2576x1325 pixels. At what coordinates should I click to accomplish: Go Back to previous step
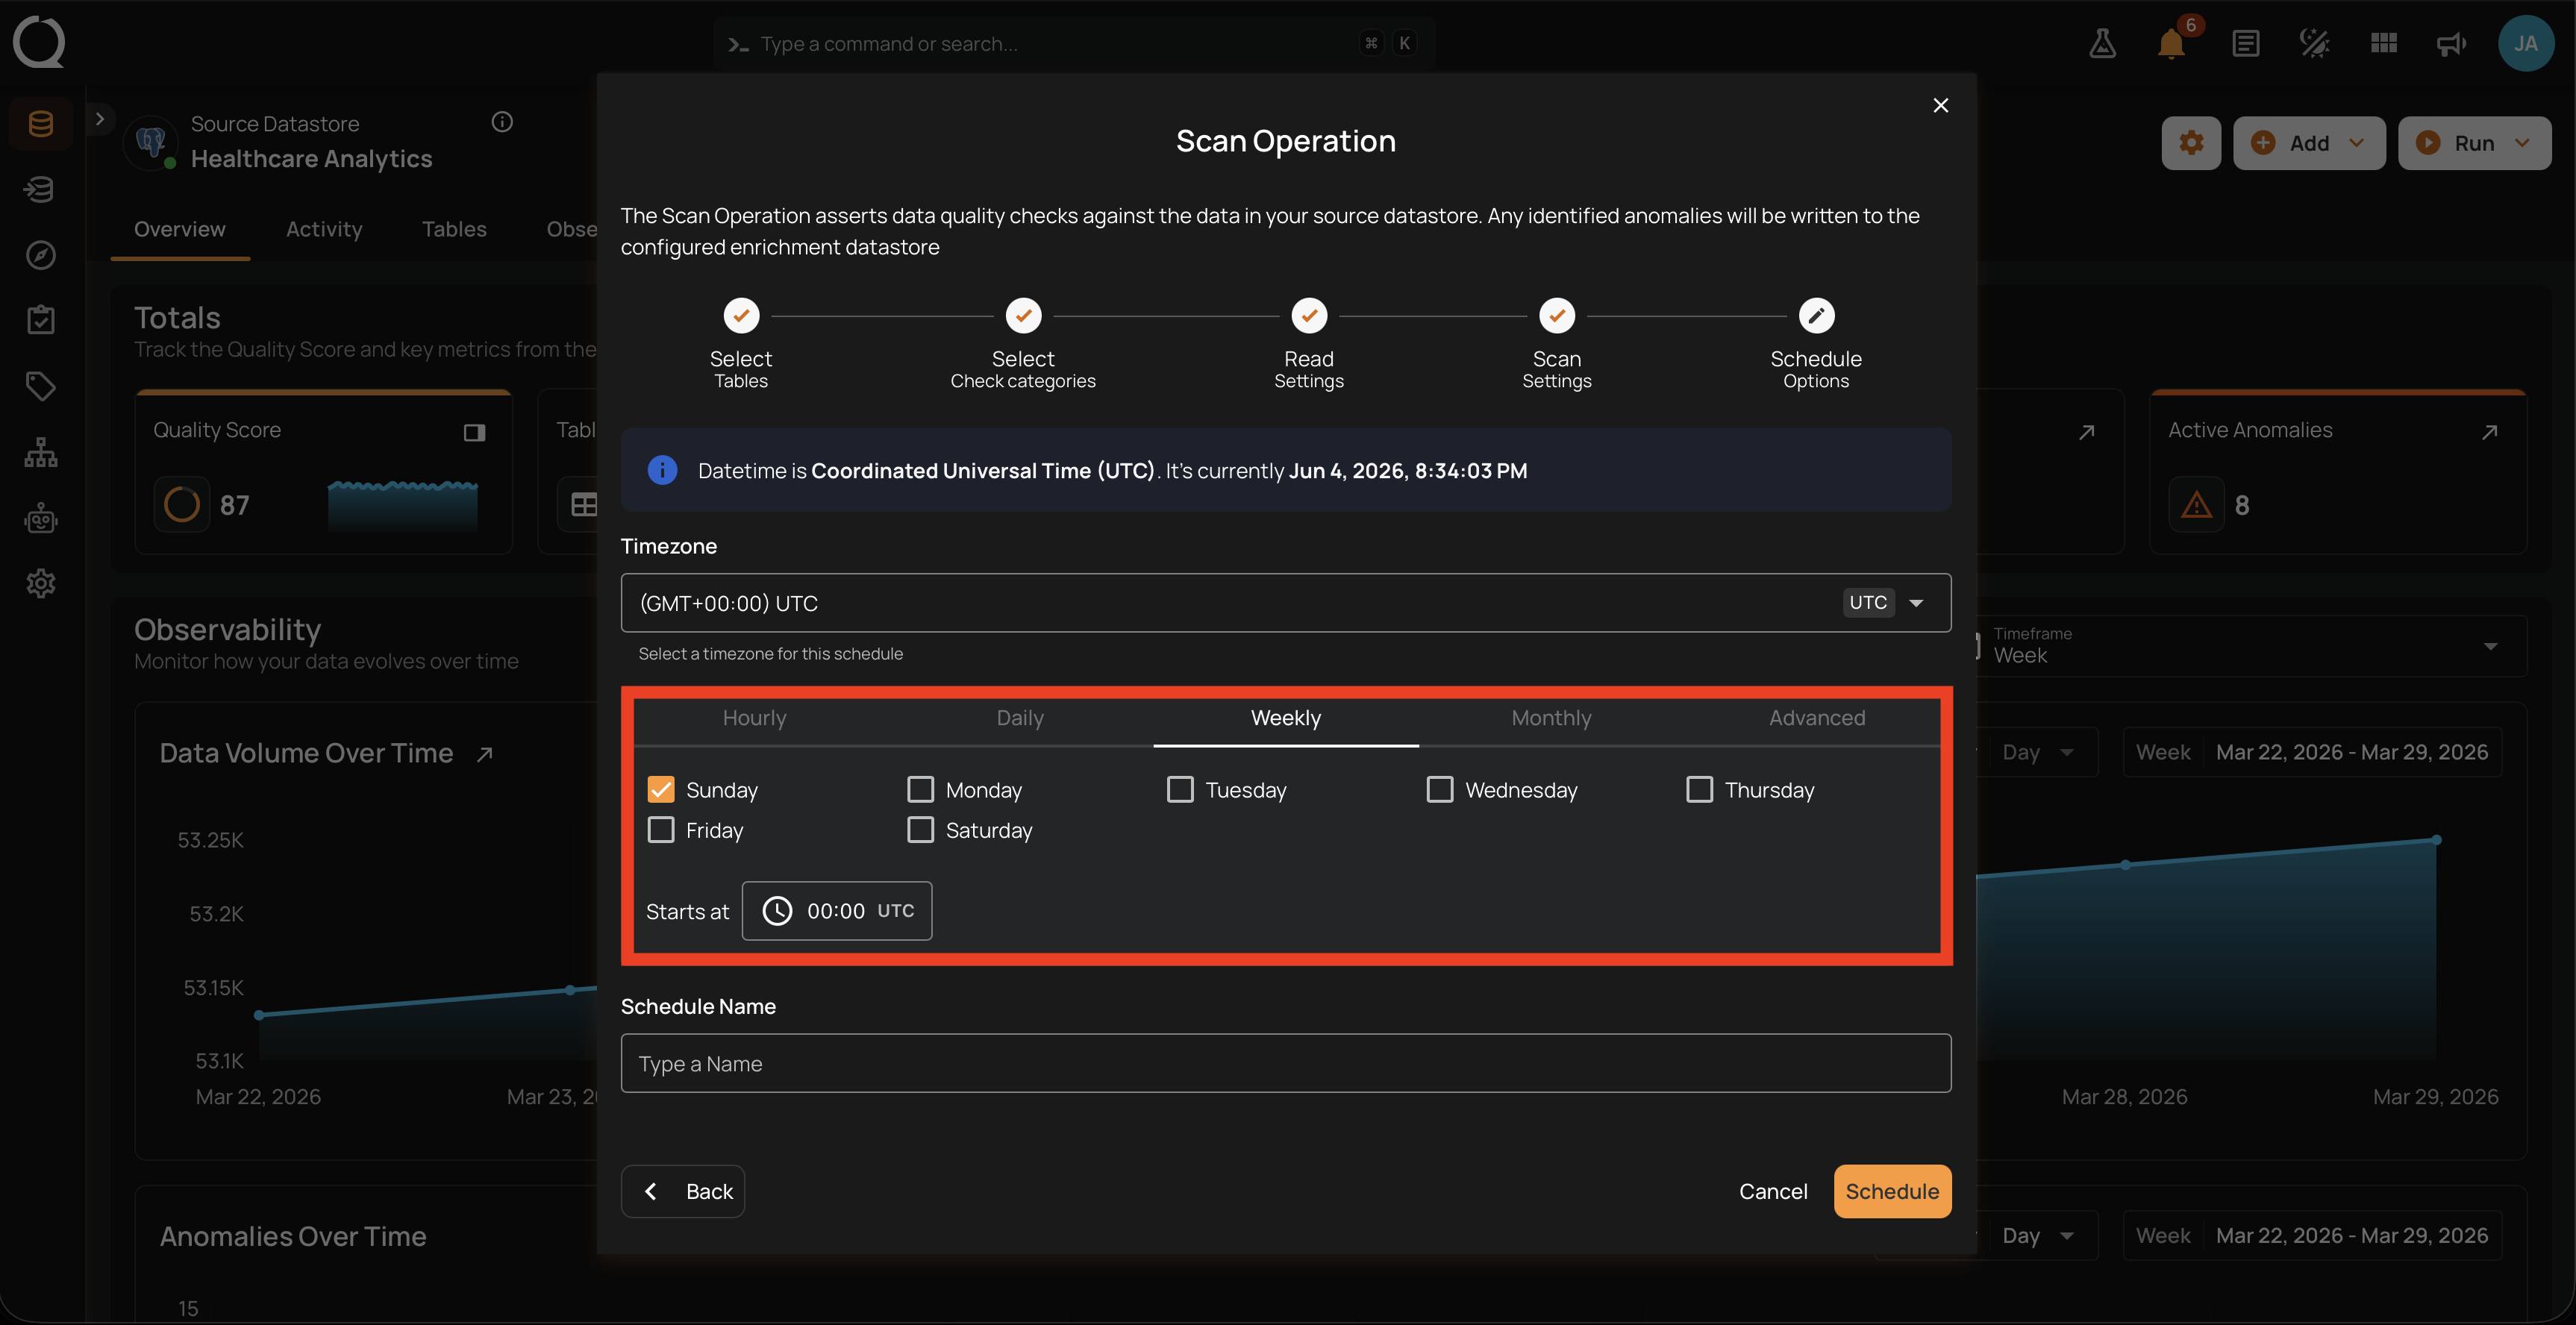click(x=683, y=1191)
